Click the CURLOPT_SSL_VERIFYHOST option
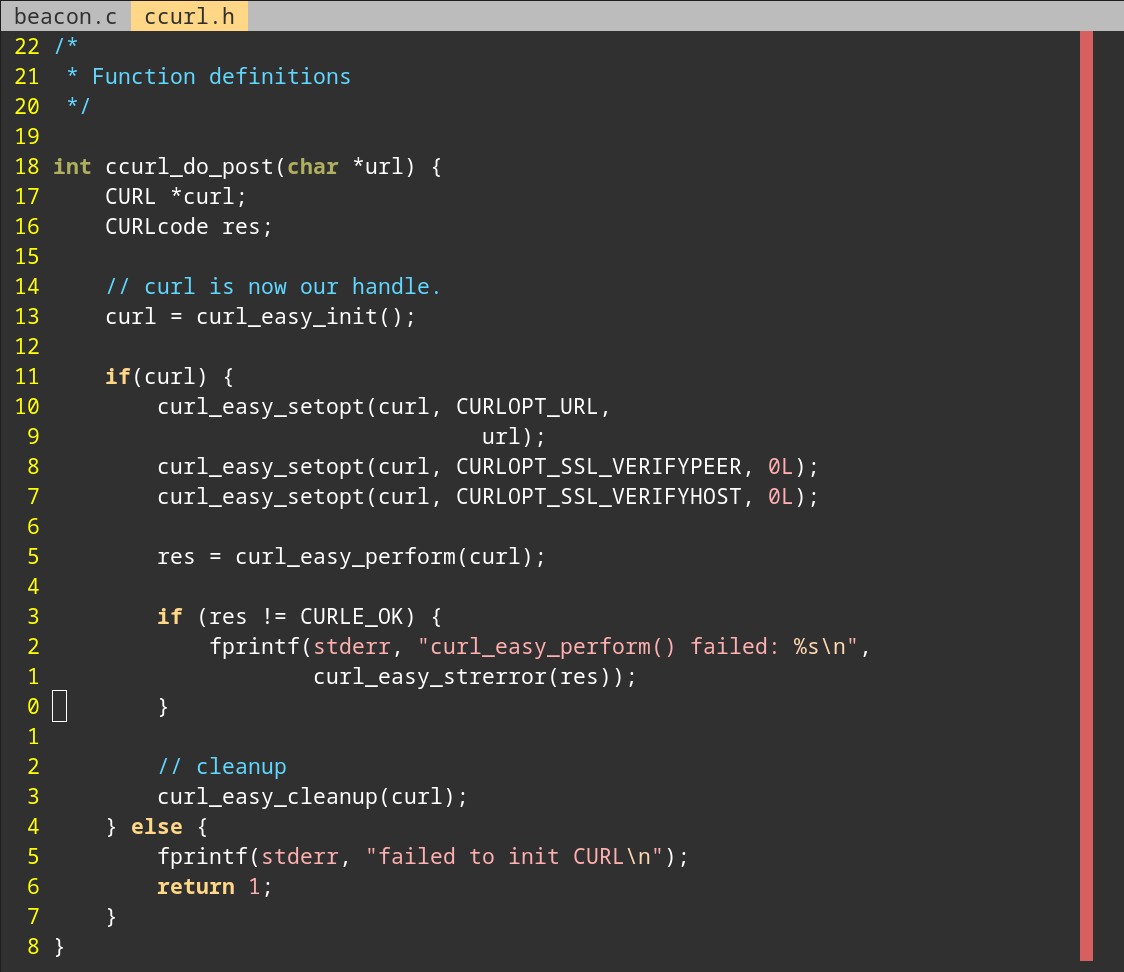Viewport: 1124px width, 972px height. click(598, 497)
